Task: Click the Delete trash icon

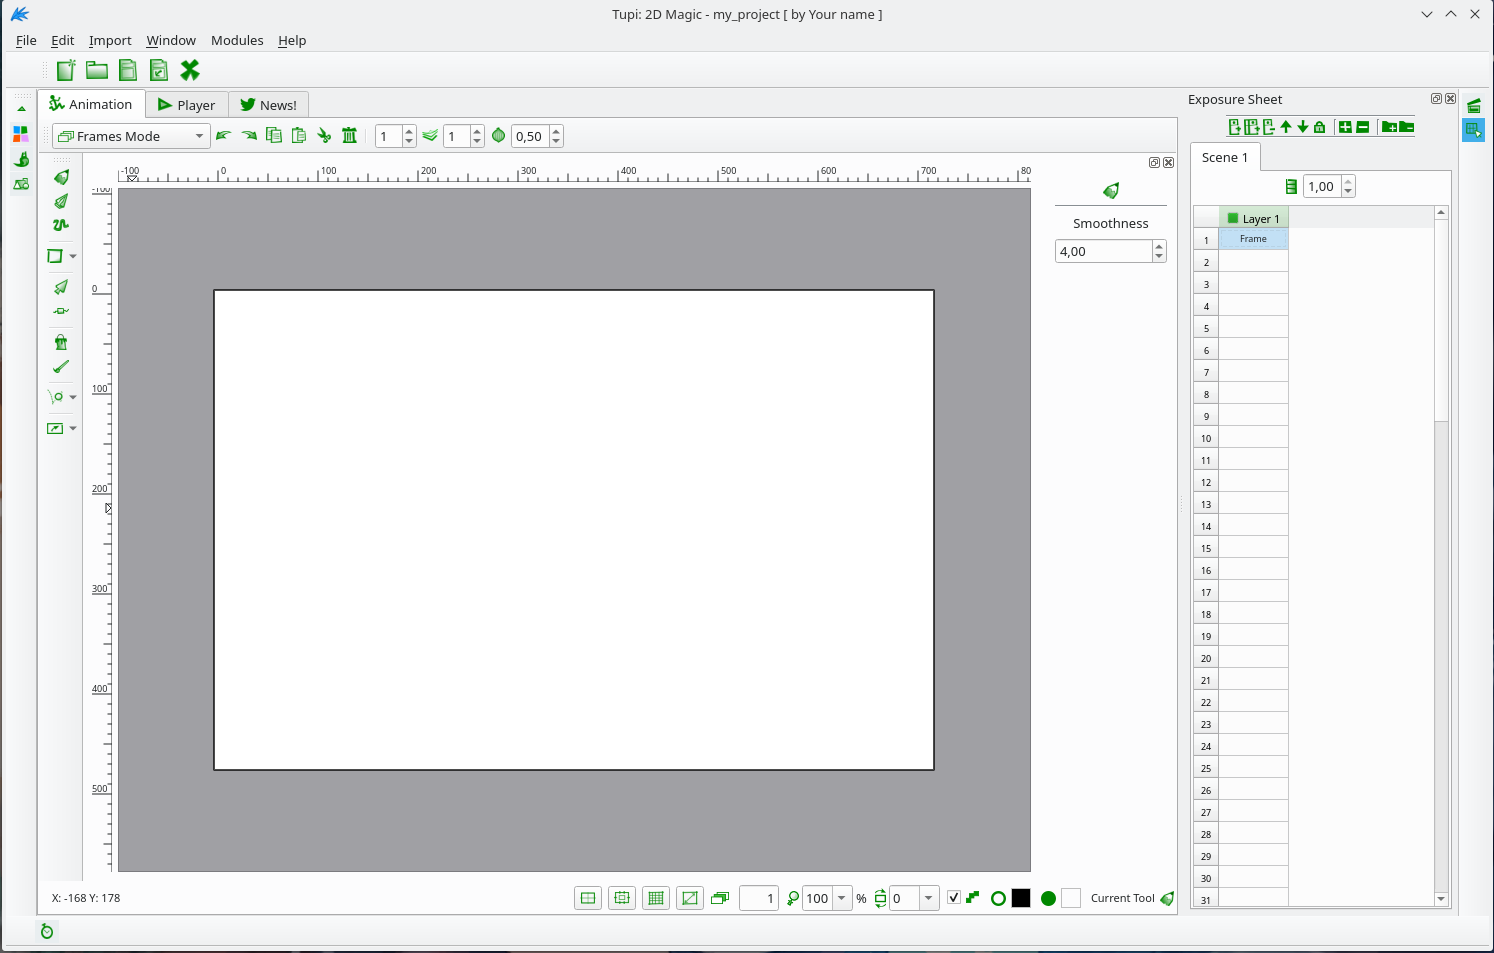Action: (349, 136)
